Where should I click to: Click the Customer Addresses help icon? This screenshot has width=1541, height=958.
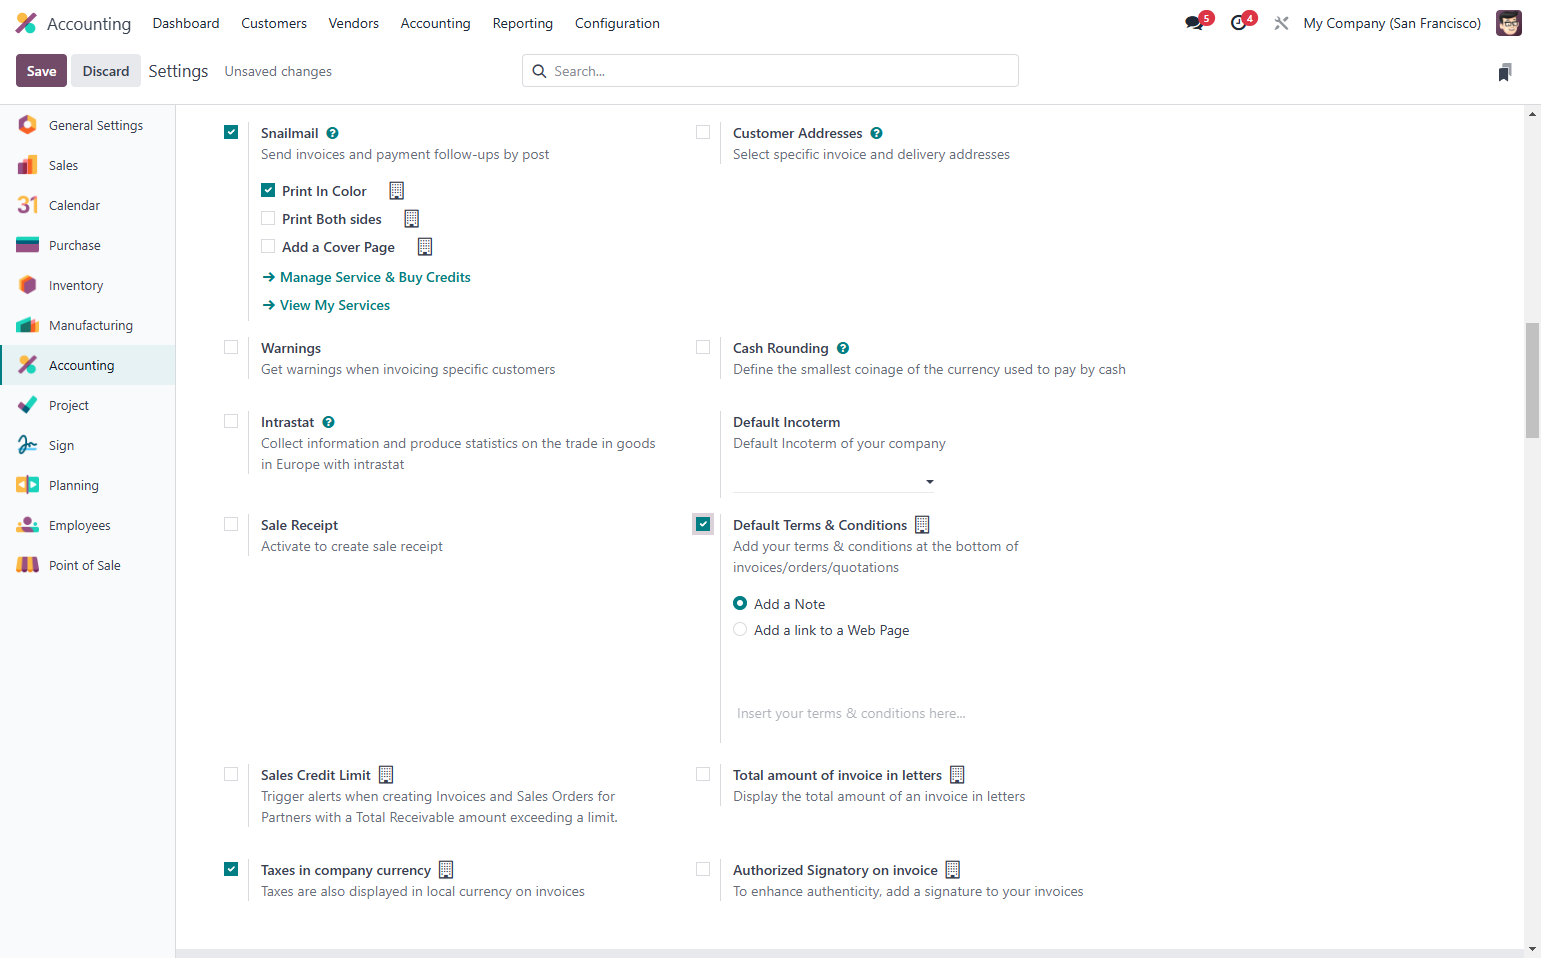[876, 133]
